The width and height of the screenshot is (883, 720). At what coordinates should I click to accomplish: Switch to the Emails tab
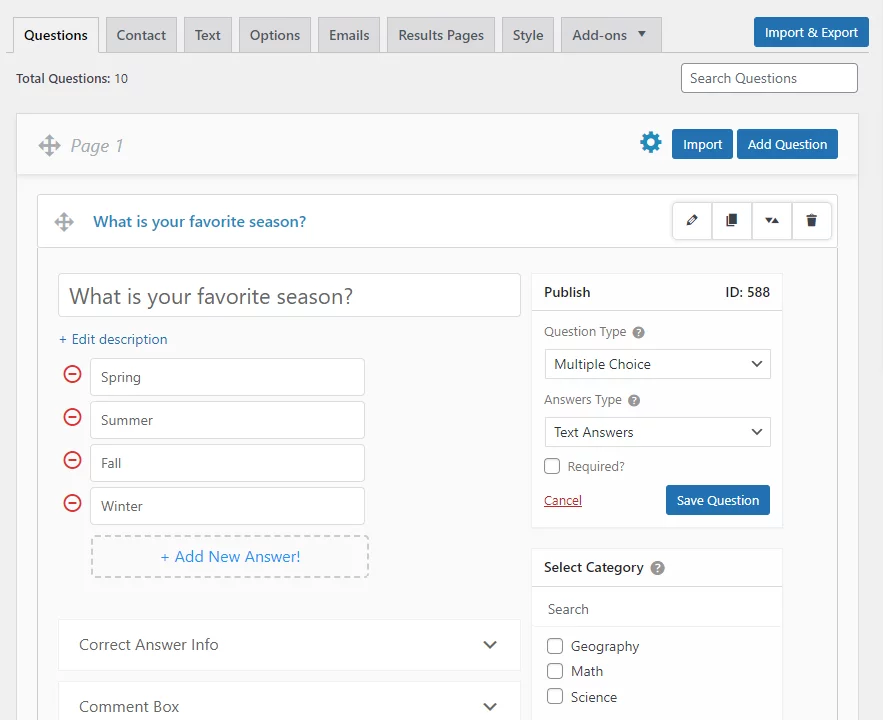coord(349,35)
